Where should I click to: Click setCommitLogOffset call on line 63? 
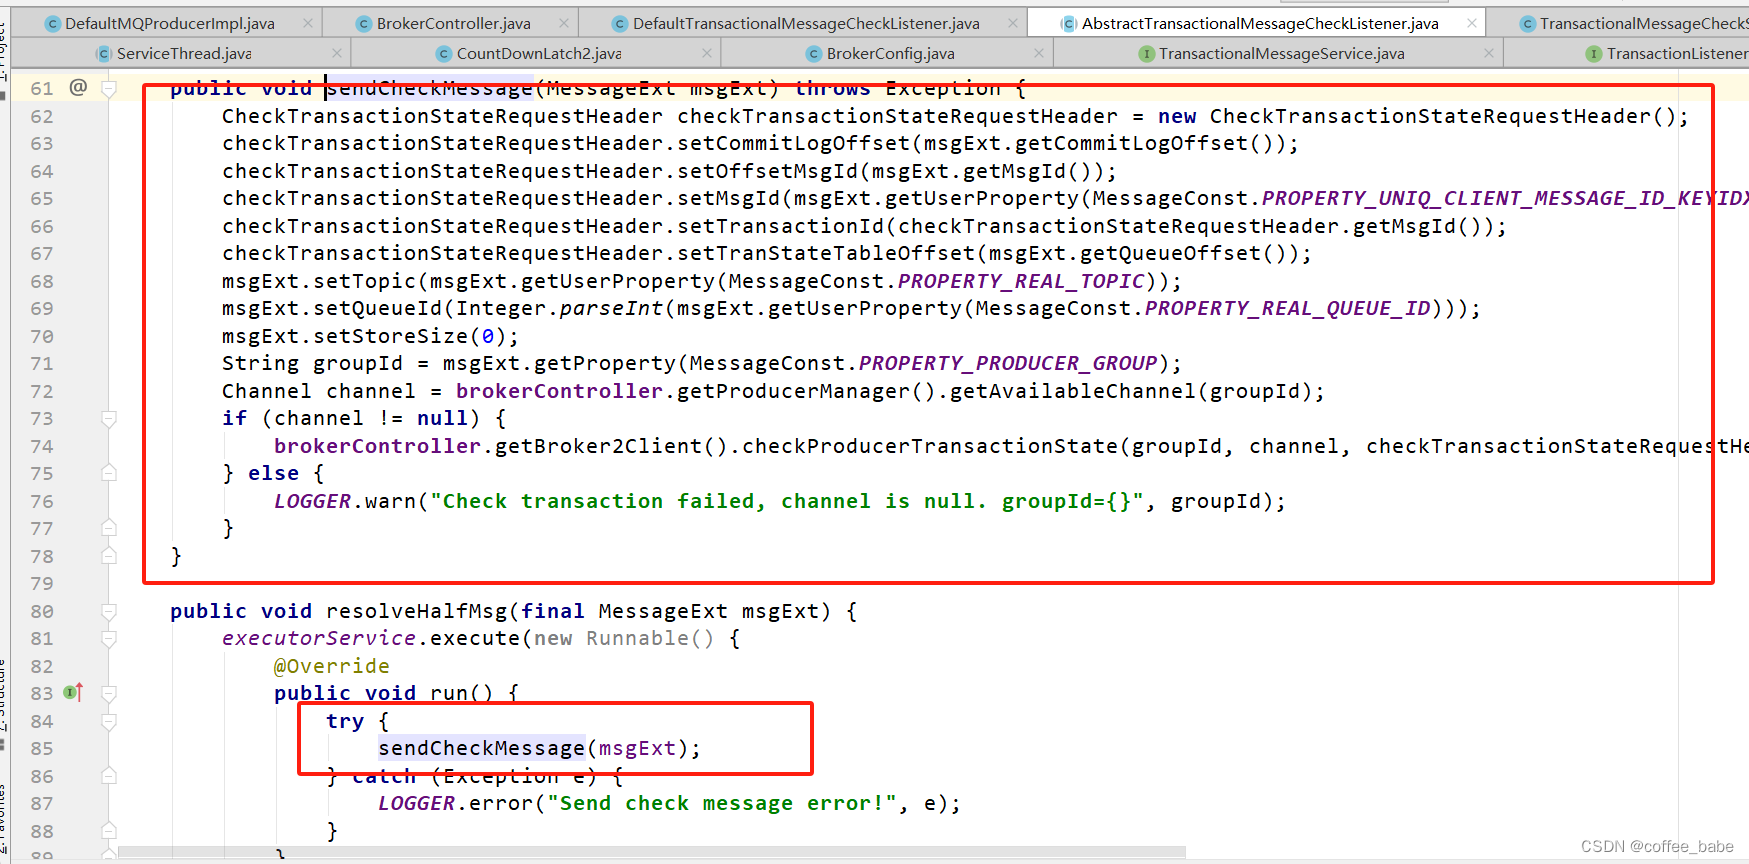[794, 144]
